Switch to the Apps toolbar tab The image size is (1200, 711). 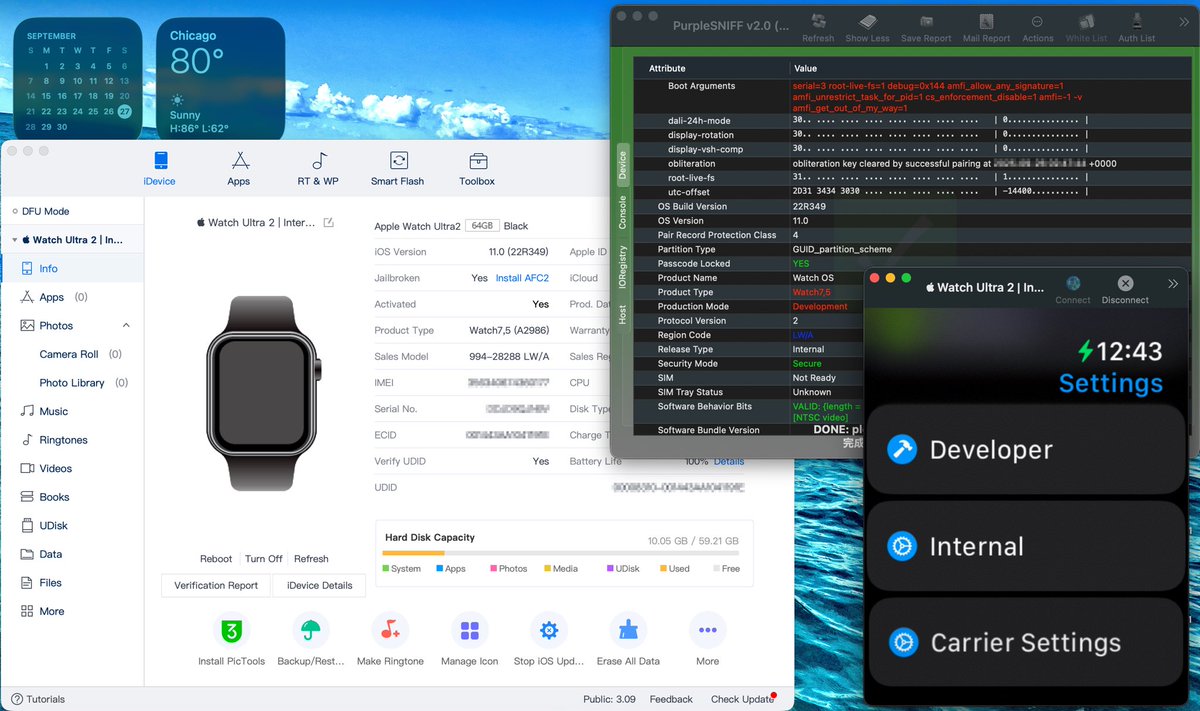(x=239, y=168)
